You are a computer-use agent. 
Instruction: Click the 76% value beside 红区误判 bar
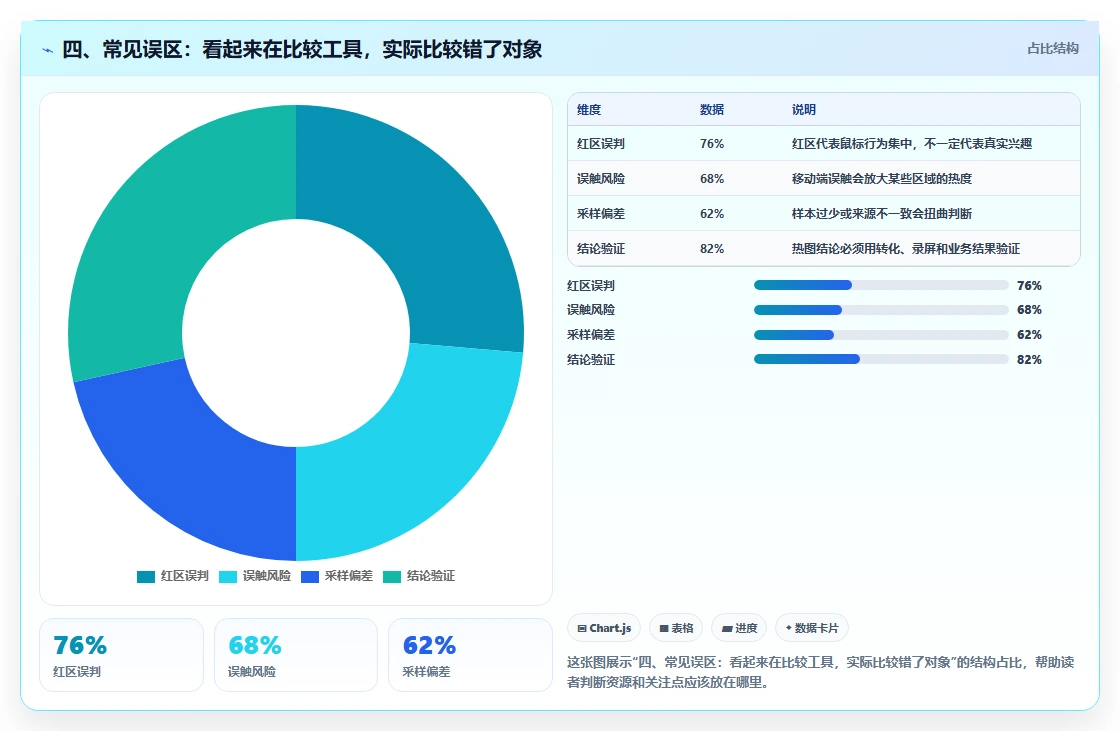[x=1029, y=285]
